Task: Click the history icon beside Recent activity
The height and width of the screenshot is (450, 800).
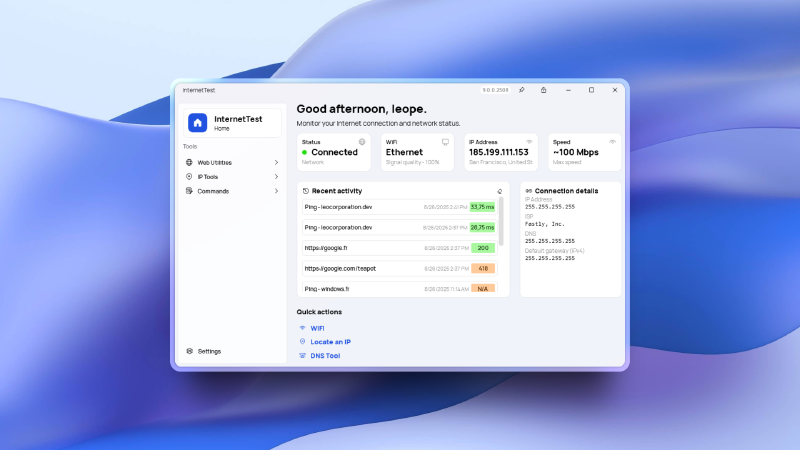Action: [x=306, y=191]
